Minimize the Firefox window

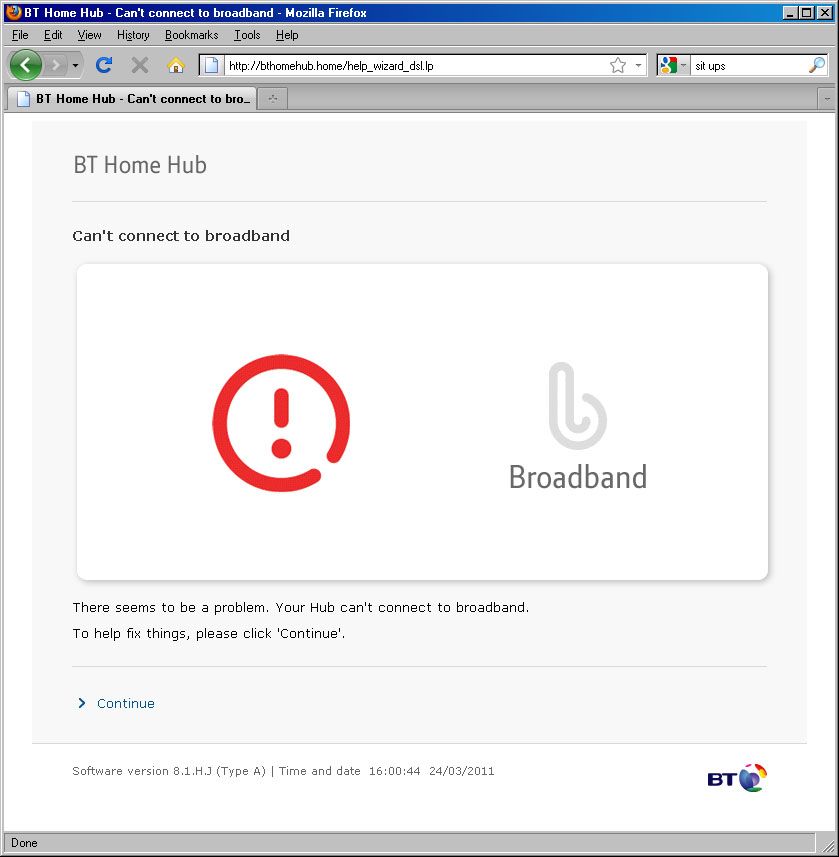point(789,13)
